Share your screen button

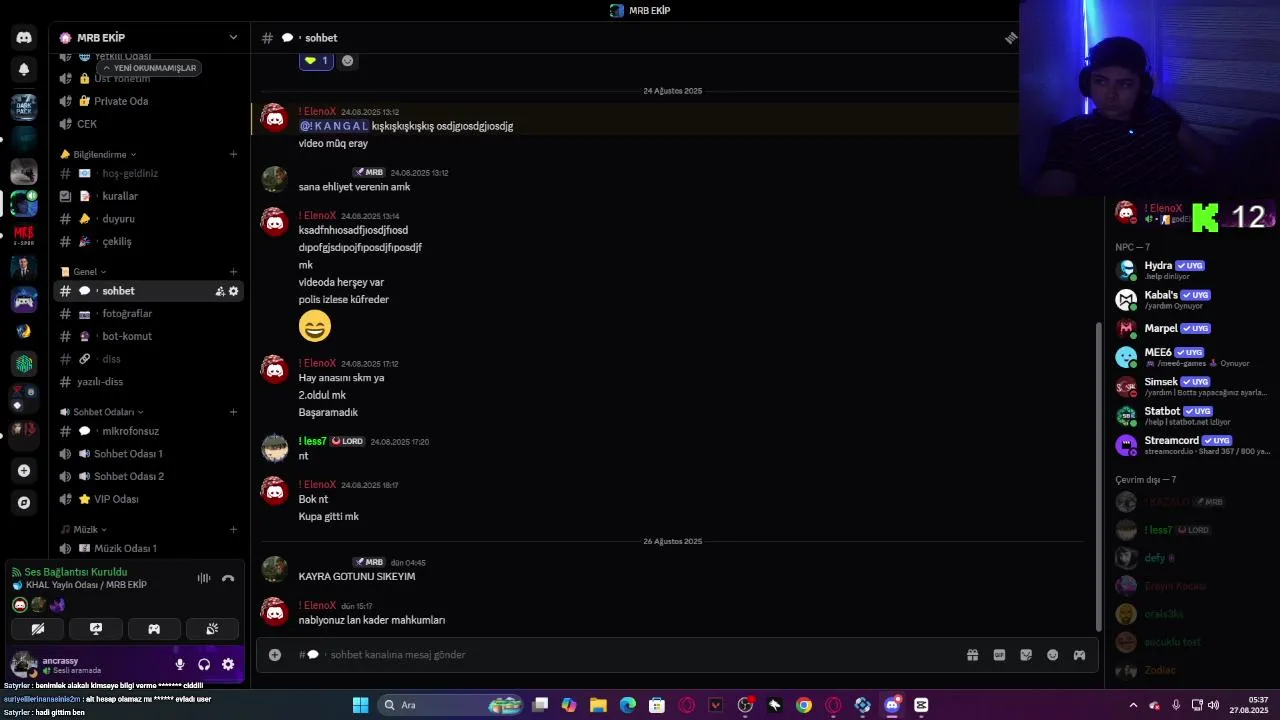tap(96, 629)
